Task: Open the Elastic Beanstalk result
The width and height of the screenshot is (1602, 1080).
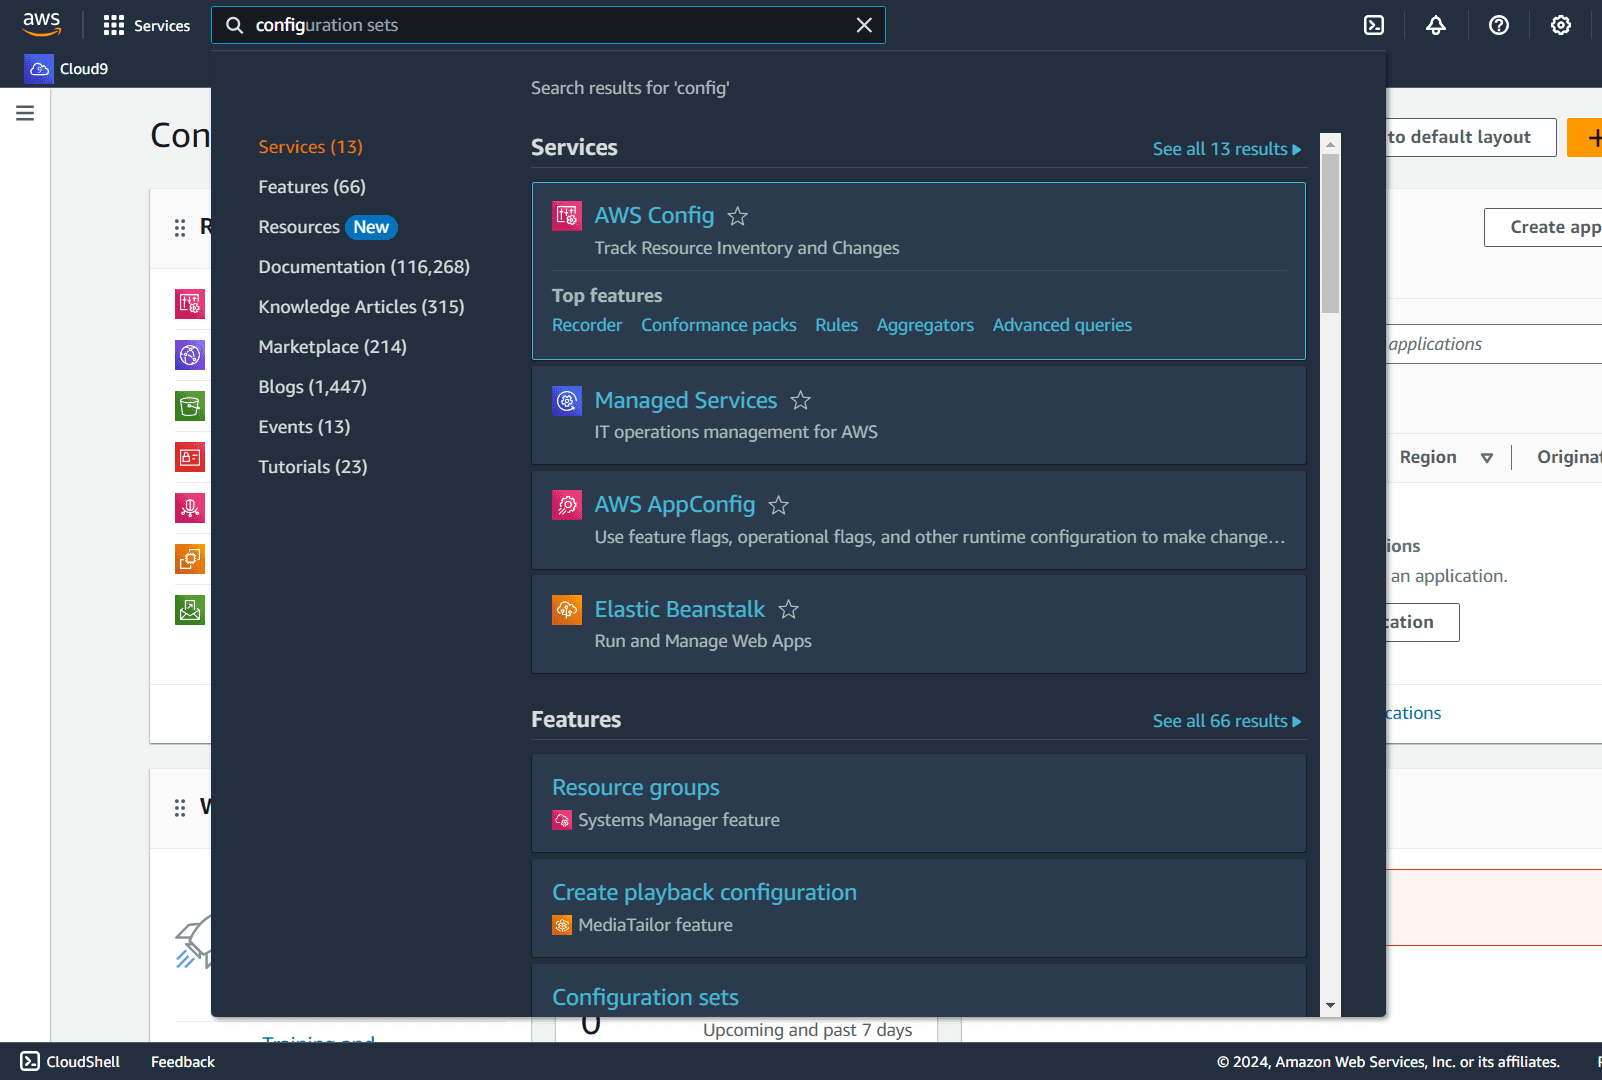Action: click(x=680, y=609)
